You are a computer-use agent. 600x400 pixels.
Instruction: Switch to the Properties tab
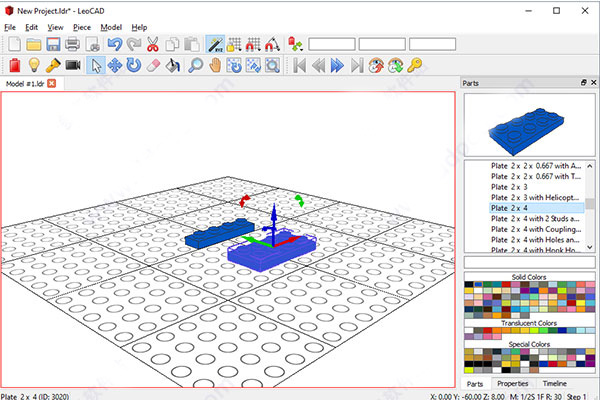(x=513, y=383)
